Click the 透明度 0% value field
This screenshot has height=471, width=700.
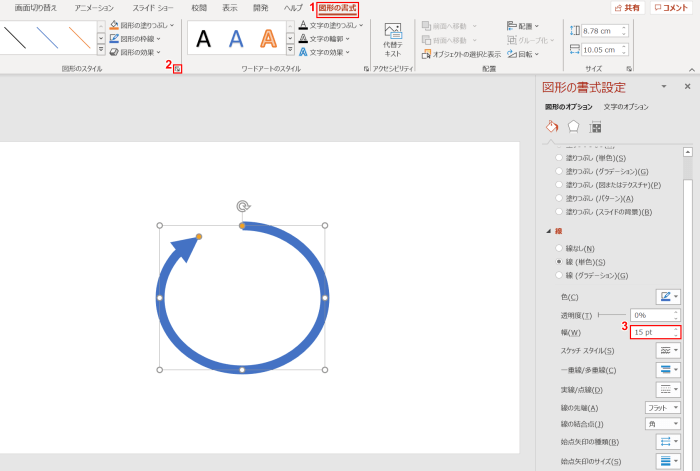point(654,315)
